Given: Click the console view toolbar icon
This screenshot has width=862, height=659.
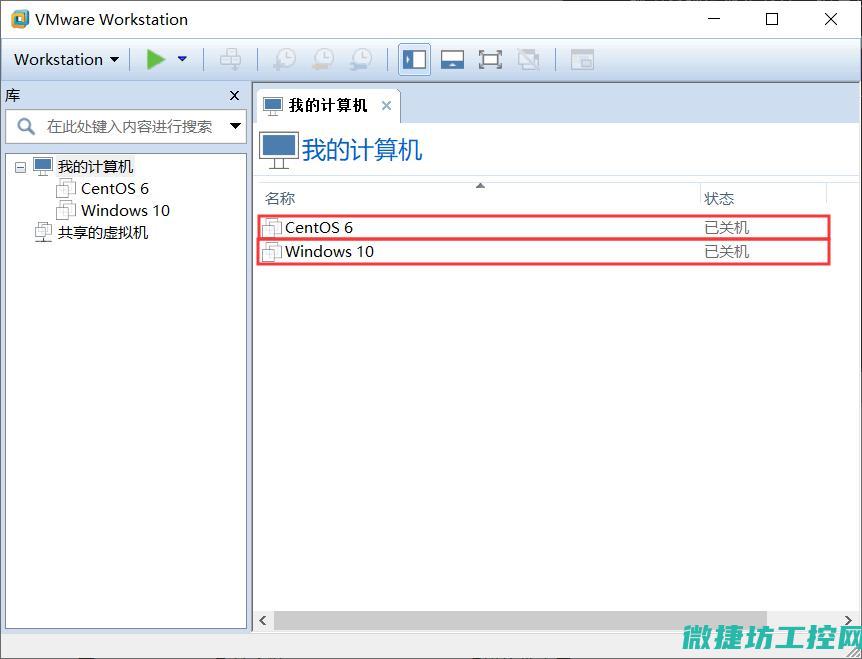Looking at the screenshot, I should (582, 59).
